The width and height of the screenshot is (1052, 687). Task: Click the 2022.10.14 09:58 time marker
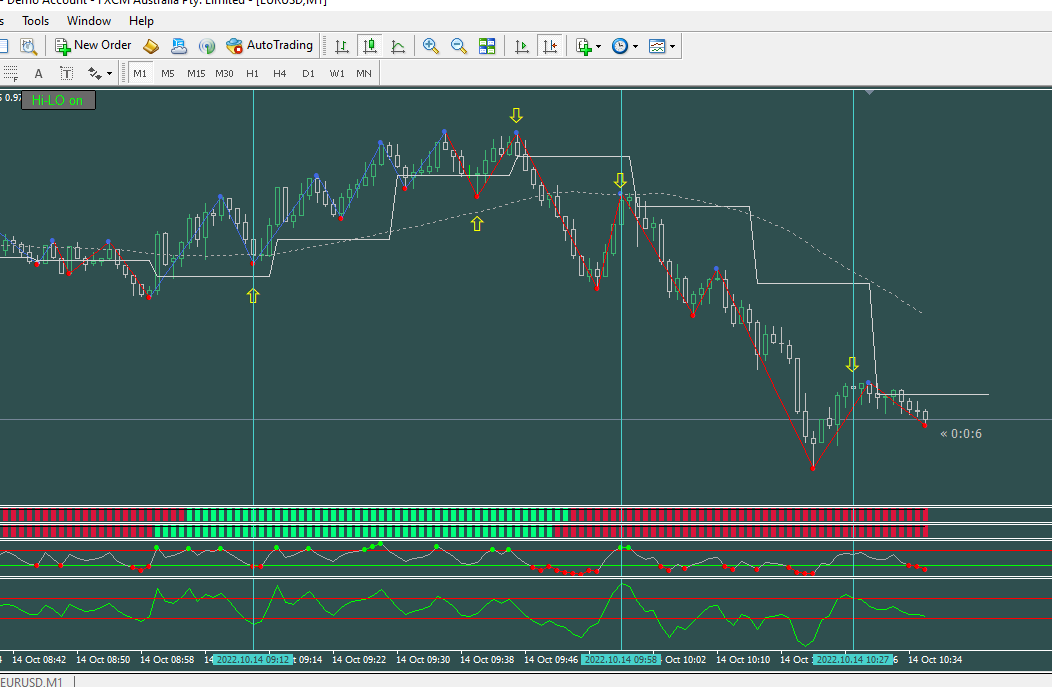tap(621, 659)
